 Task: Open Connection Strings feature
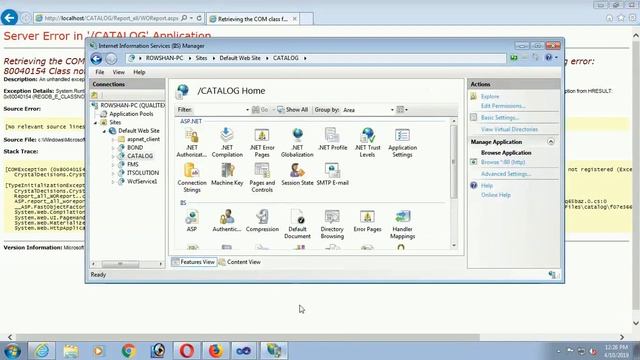[191, 178]
